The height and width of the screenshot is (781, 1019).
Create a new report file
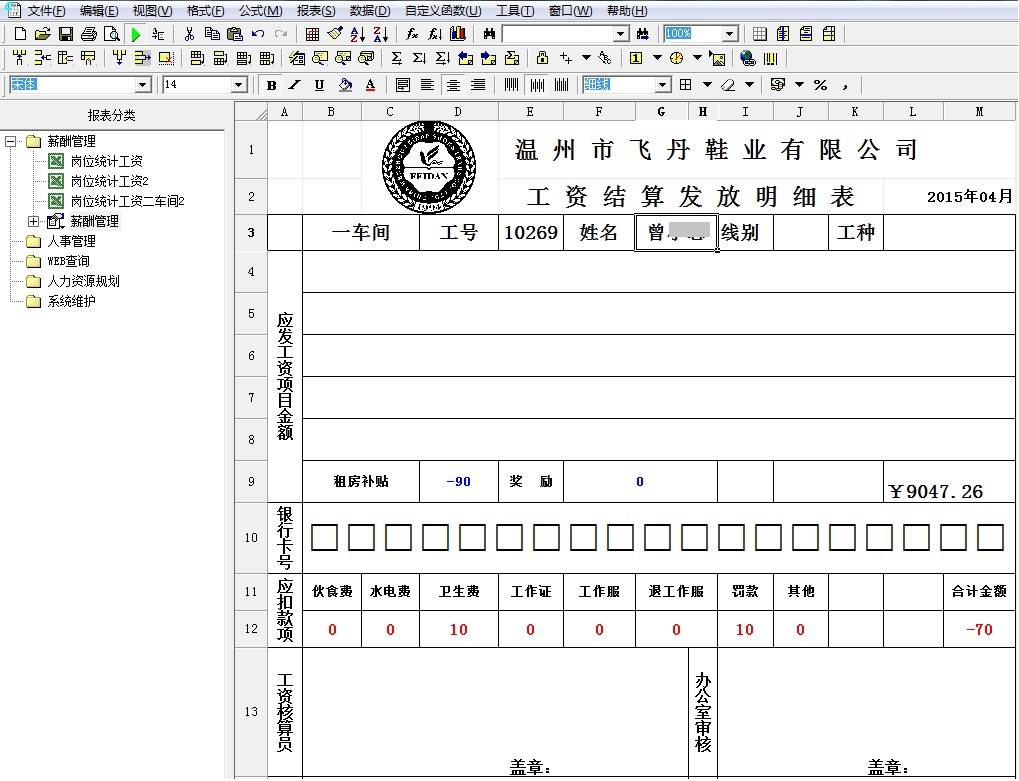pyautogui.click(x=20, y=34)
